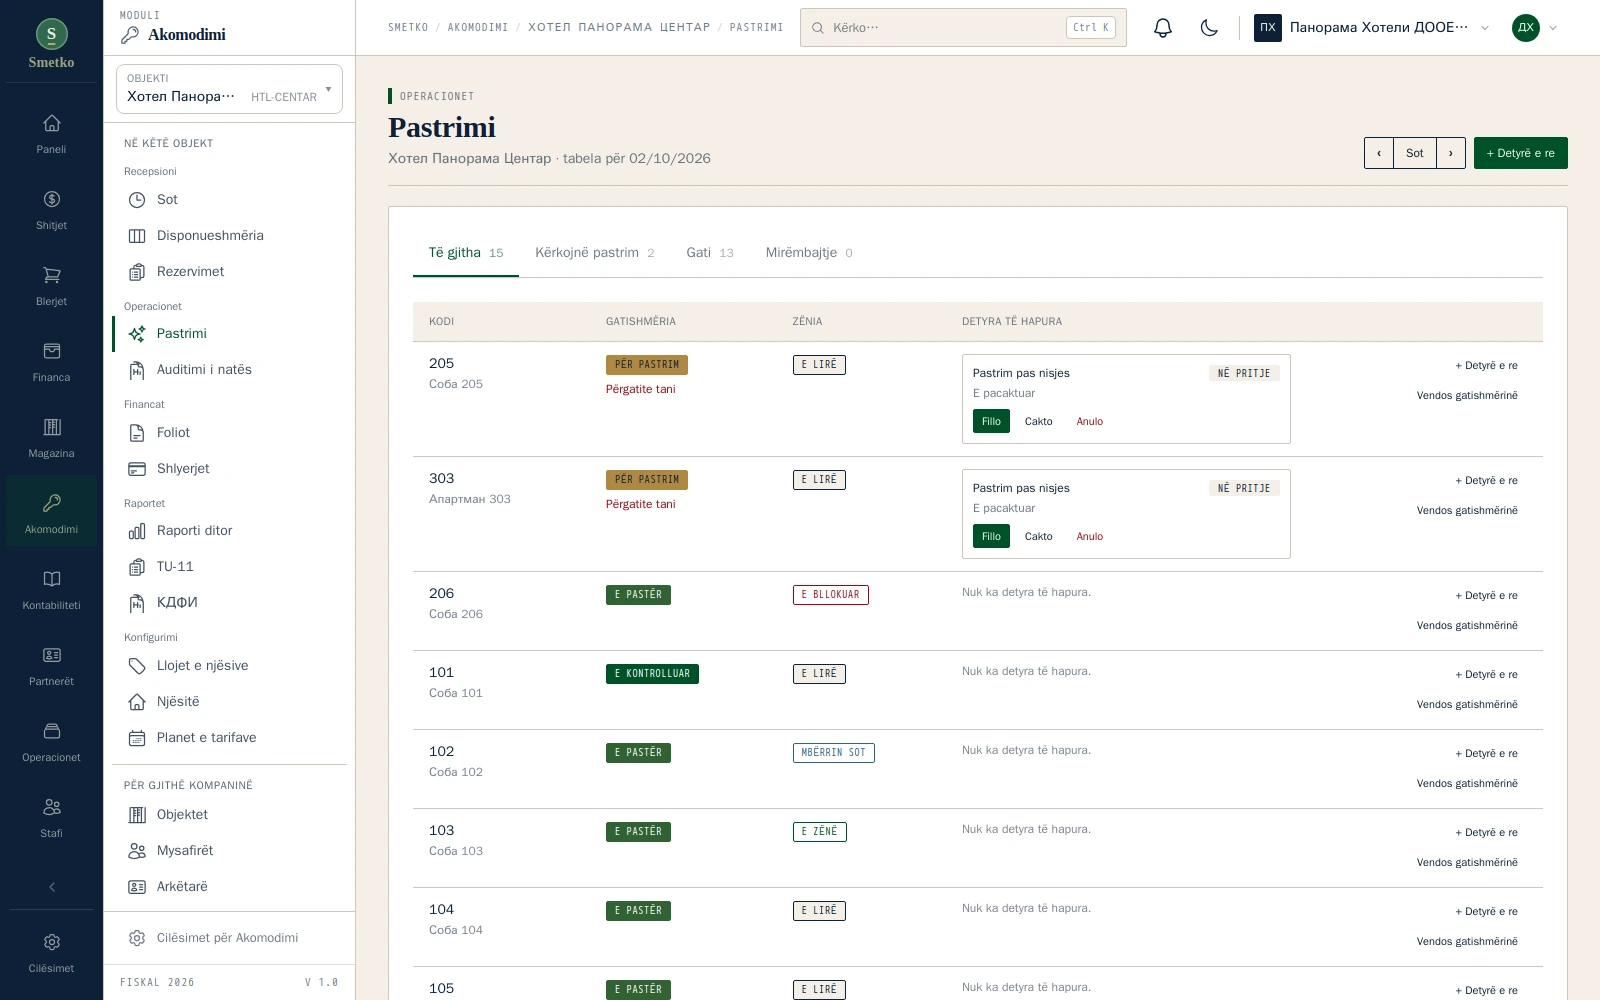Open Shlyerjet card item
1600x1000 pixels.
coord(230,469)
